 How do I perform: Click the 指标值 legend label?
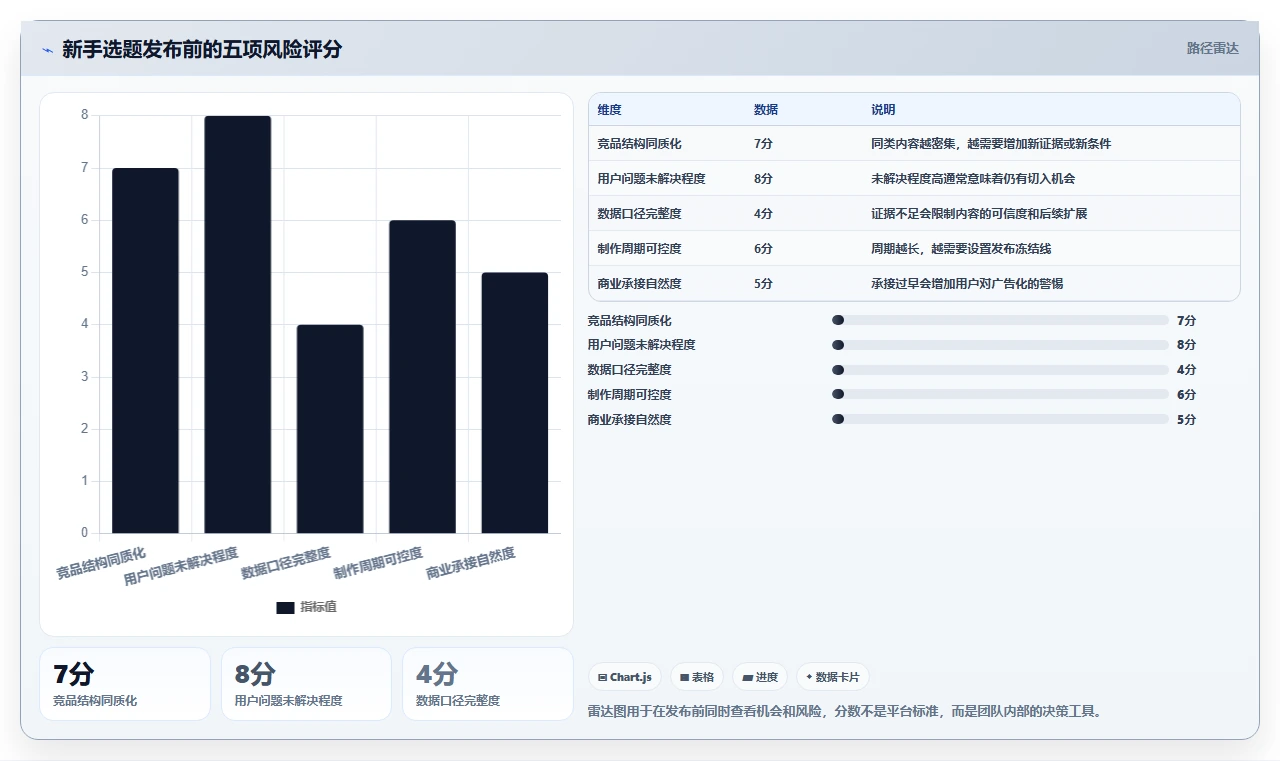[x=318, y=607]
